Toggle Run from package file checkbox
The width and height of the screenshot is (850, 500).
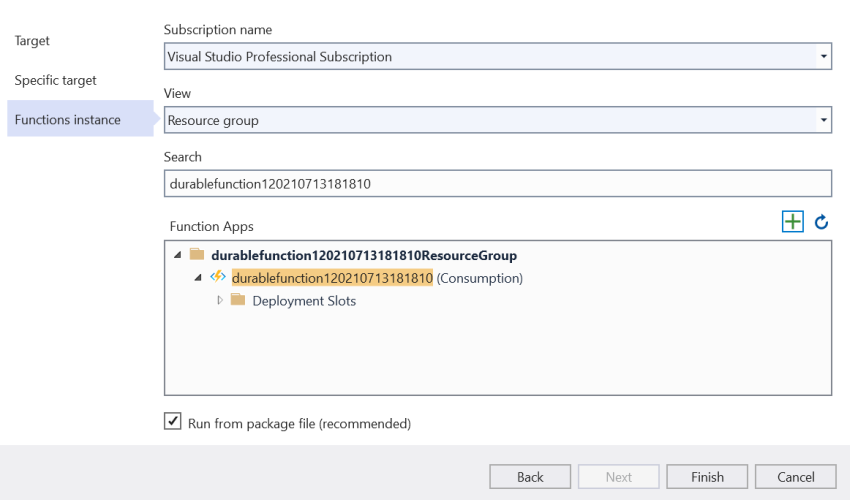pyautogui.click(x=173, y=422)
